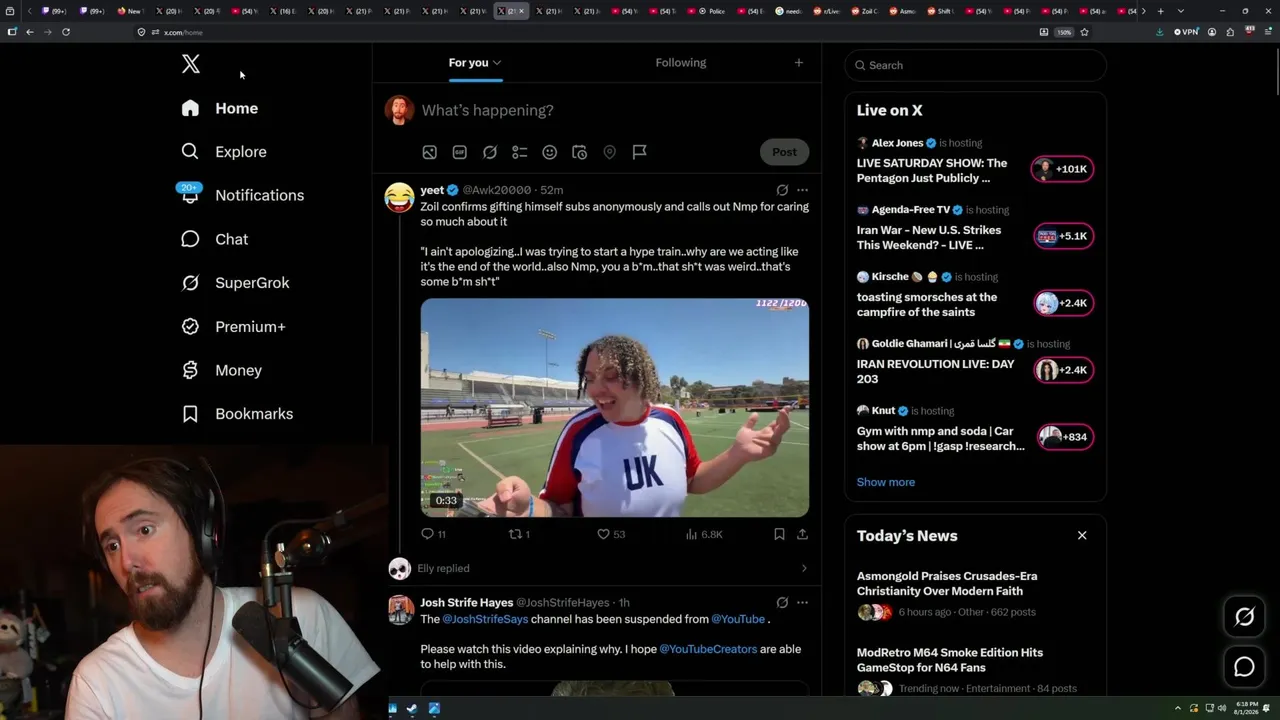Image resolution: width=1280 pixels, height=720 pixels.
Task: Join Kirsche's live with +2.4K listeners
Action: (x=1062, y=303)
